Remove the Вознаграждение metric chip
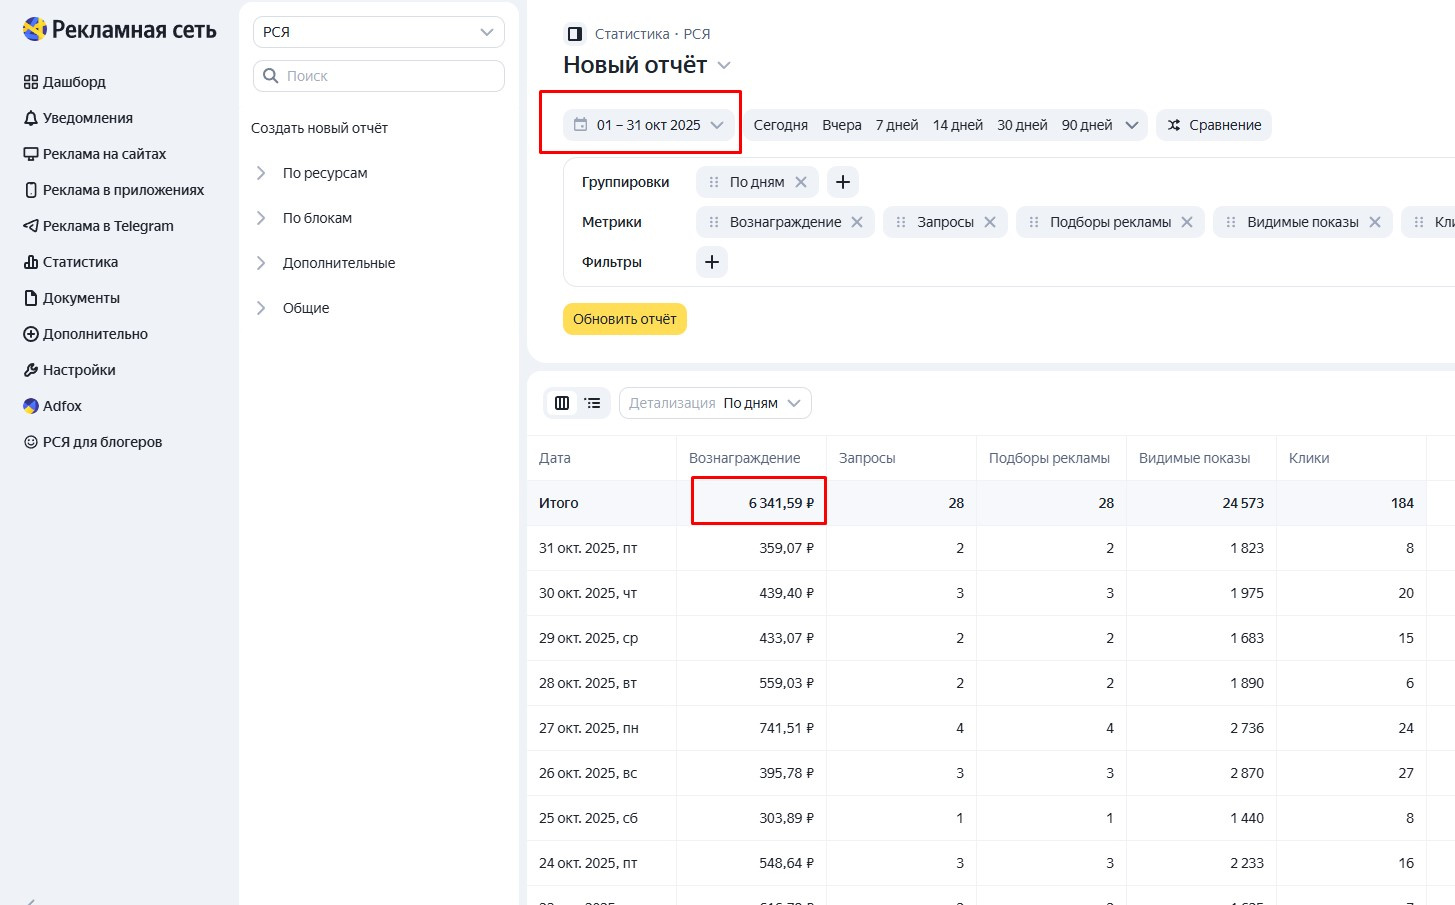The image size is (1455, 905). pos(857,222)
